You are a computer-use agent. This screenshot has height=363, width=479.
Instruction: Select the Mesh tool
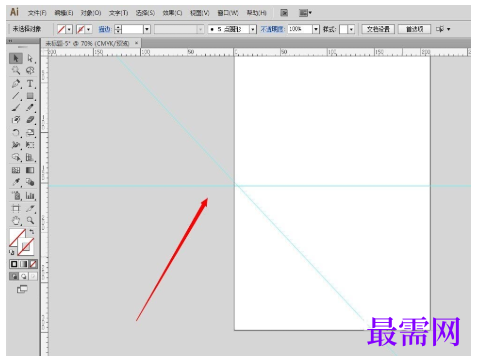16,170
